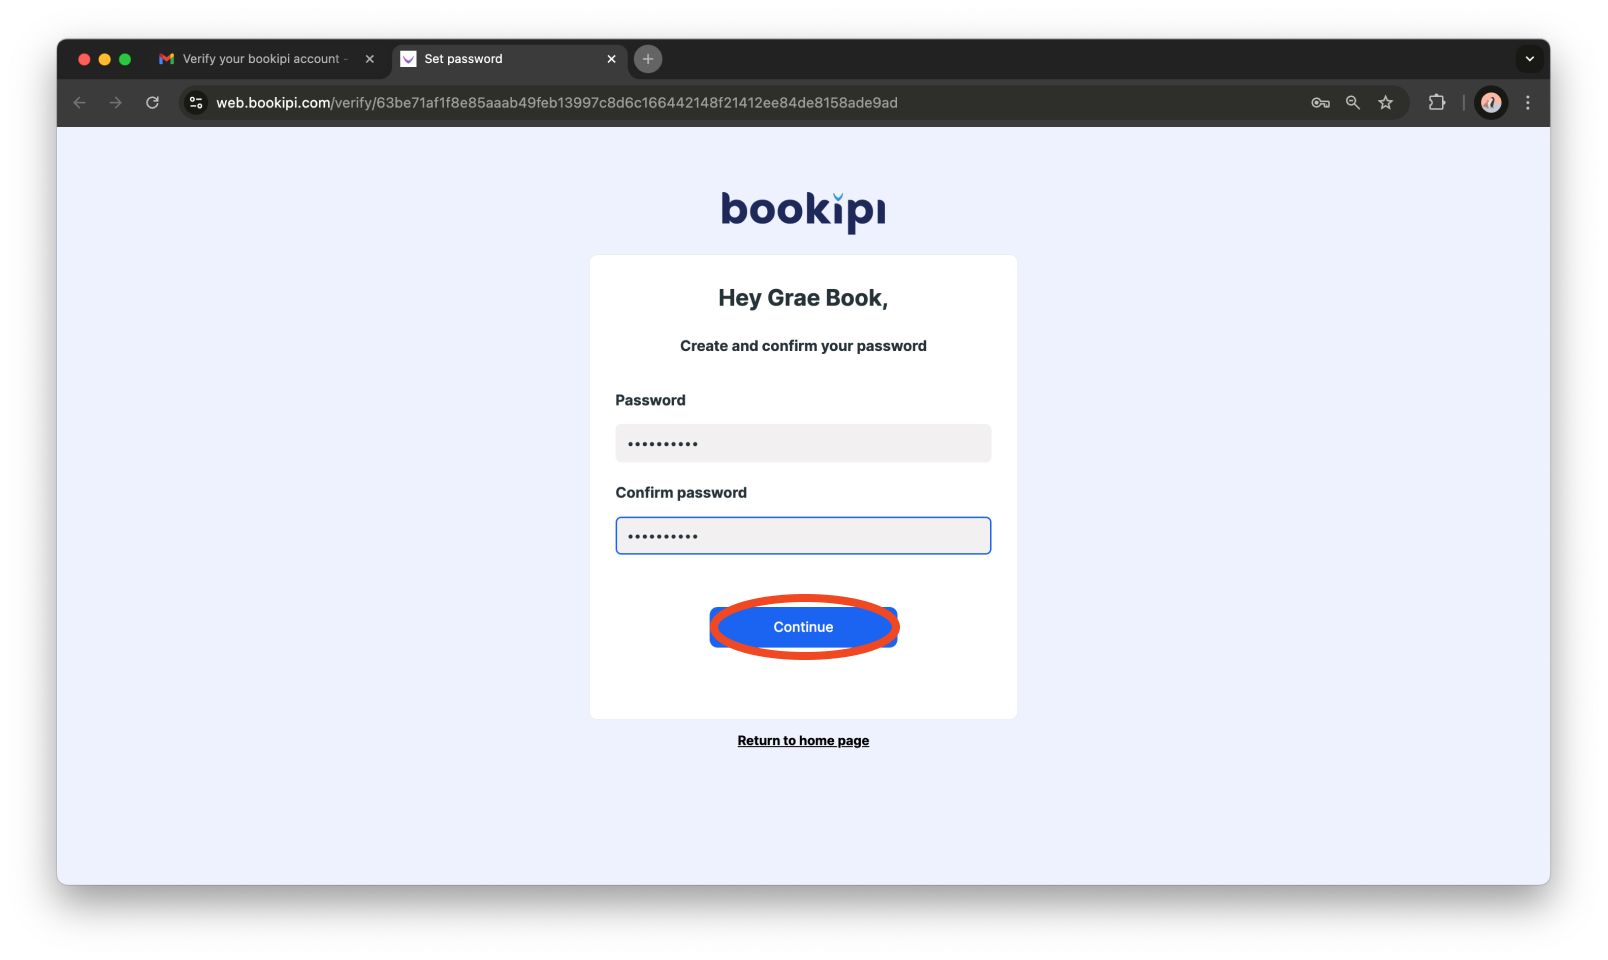Click the browser profile avatar
Viewport: 1608px width, 960px height.
[x=1491, y=102]
